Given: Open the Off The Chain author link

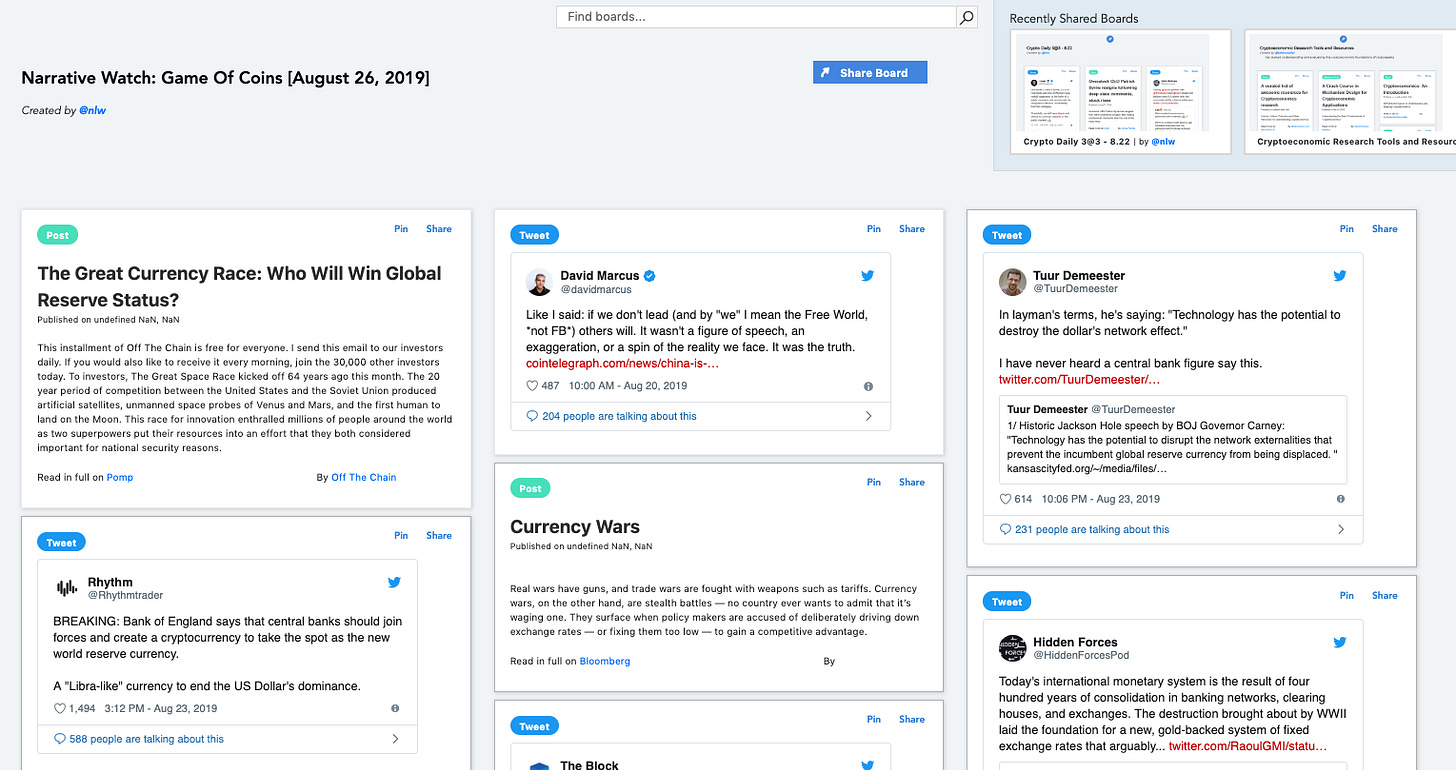Looking at the screenshot, I should click(364, 478).
